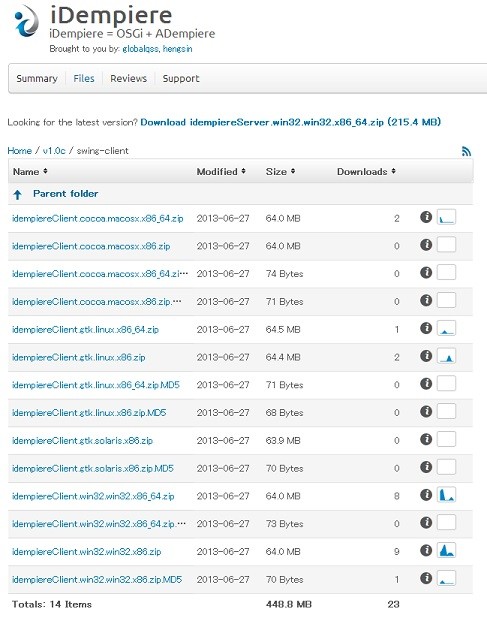The image size is (487, 624).
Task: Open download stats chart for gtk.linux.x86.zip
Action: pyautogui.click(x=446, y=356)
